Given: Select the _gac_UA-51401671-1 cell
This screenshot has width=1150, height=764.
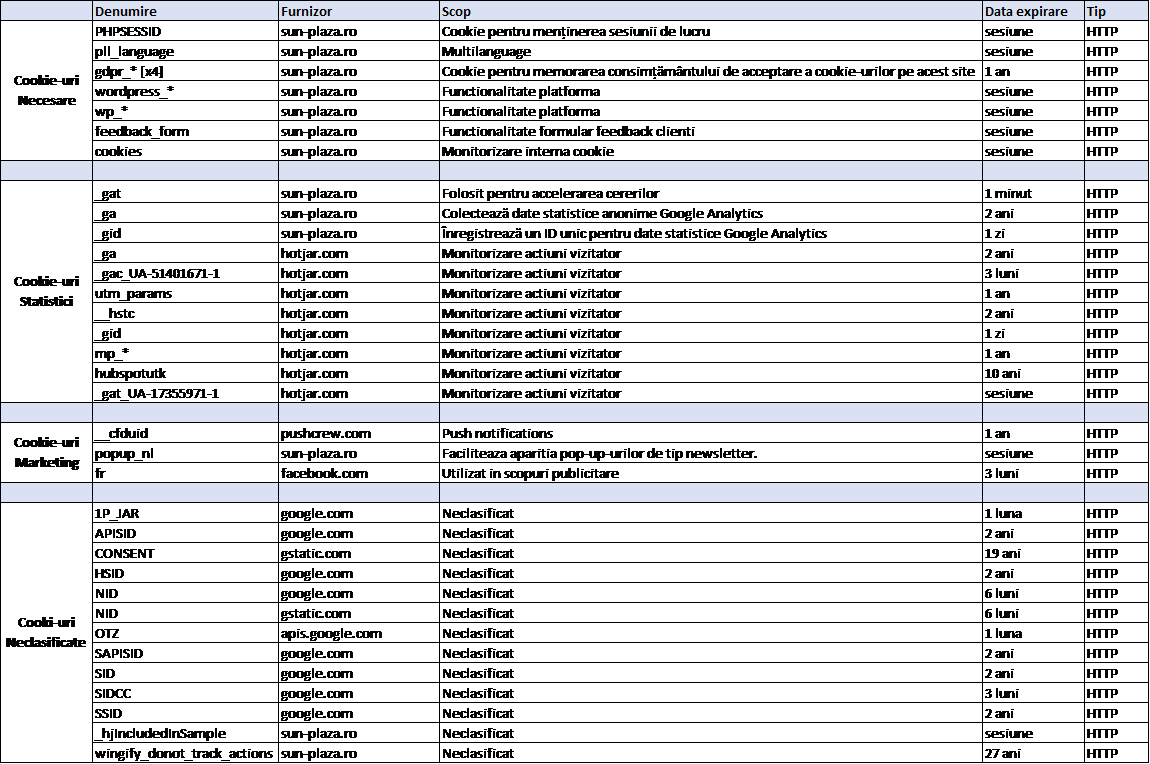Looking at the screenshot, I should [186, 273].
